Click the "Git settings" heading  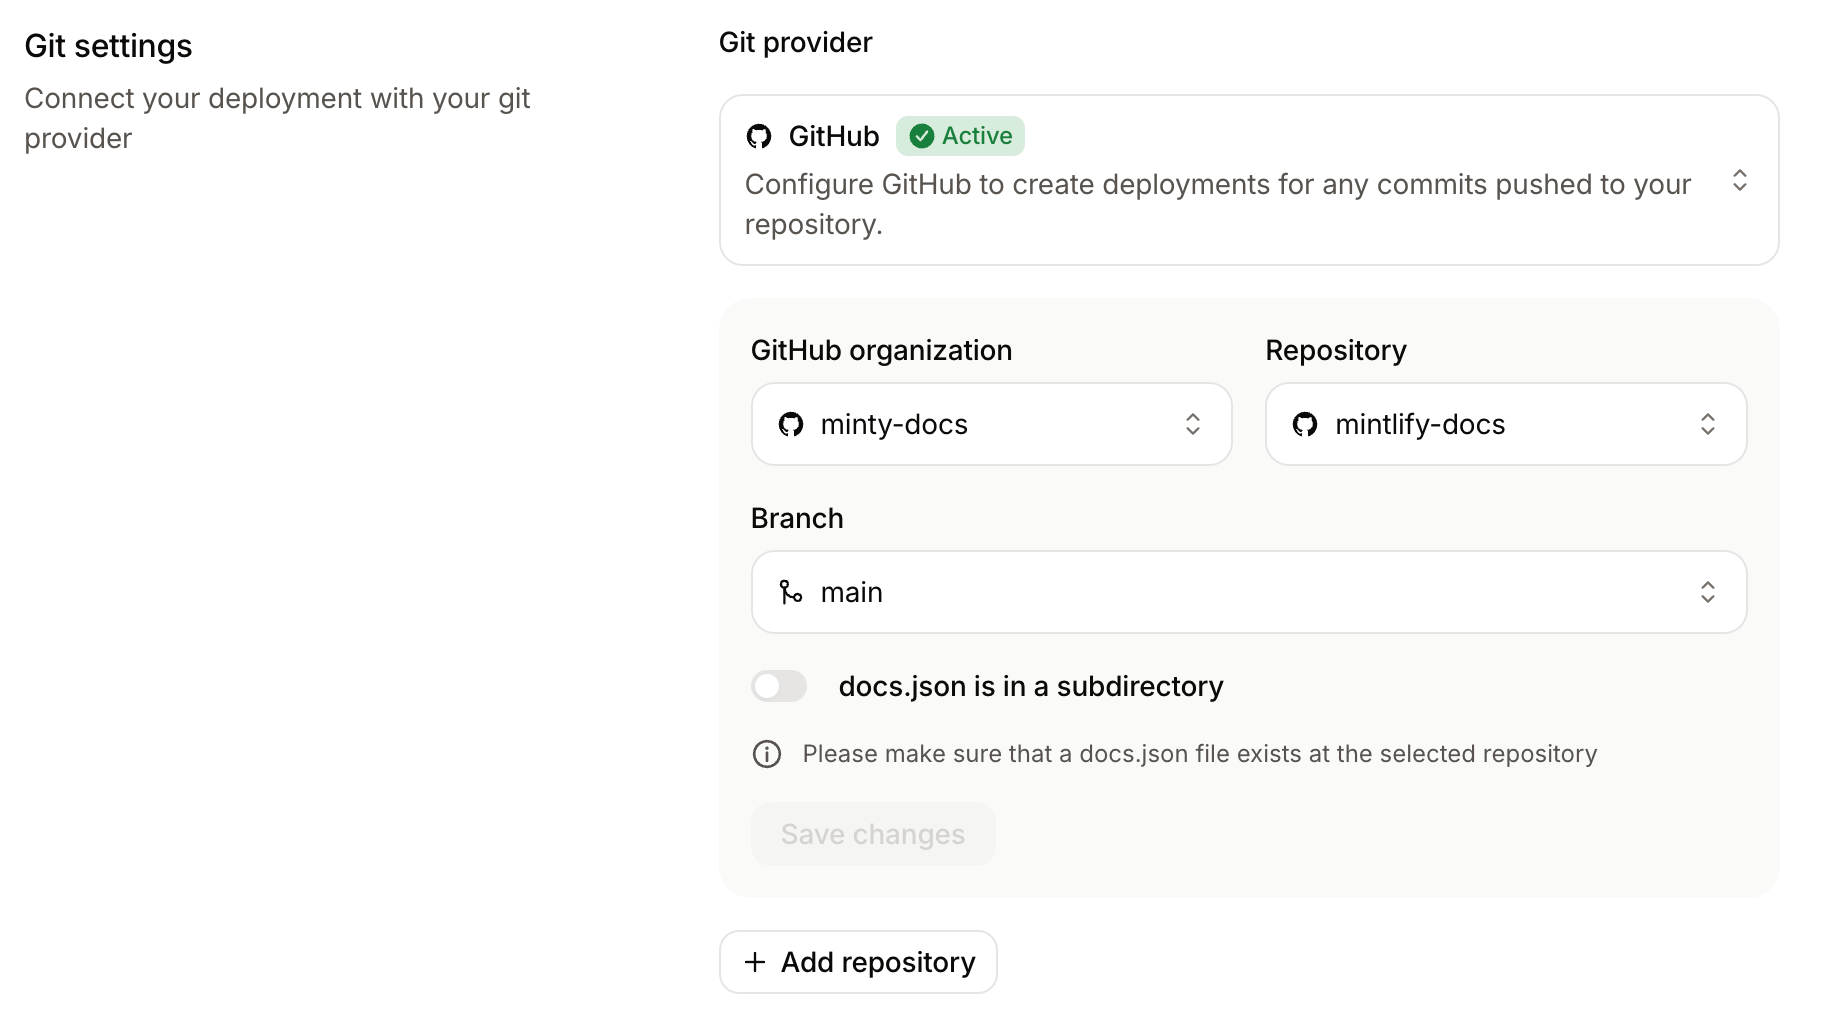(x=108, y=46)
